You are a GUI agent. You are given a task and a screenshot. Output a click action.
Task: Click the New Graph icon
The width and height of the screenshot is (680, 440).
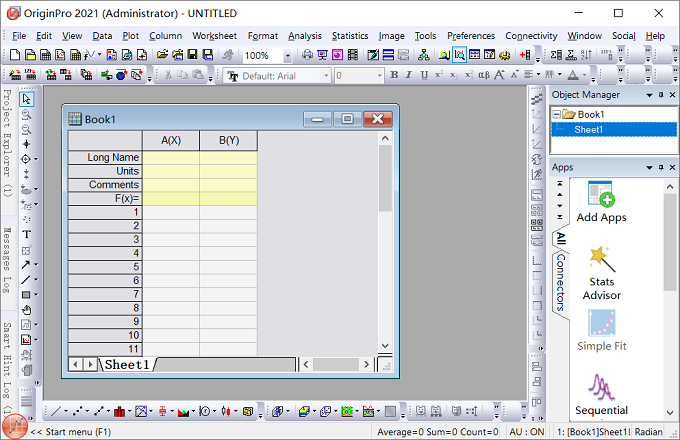tap(60, 55)
